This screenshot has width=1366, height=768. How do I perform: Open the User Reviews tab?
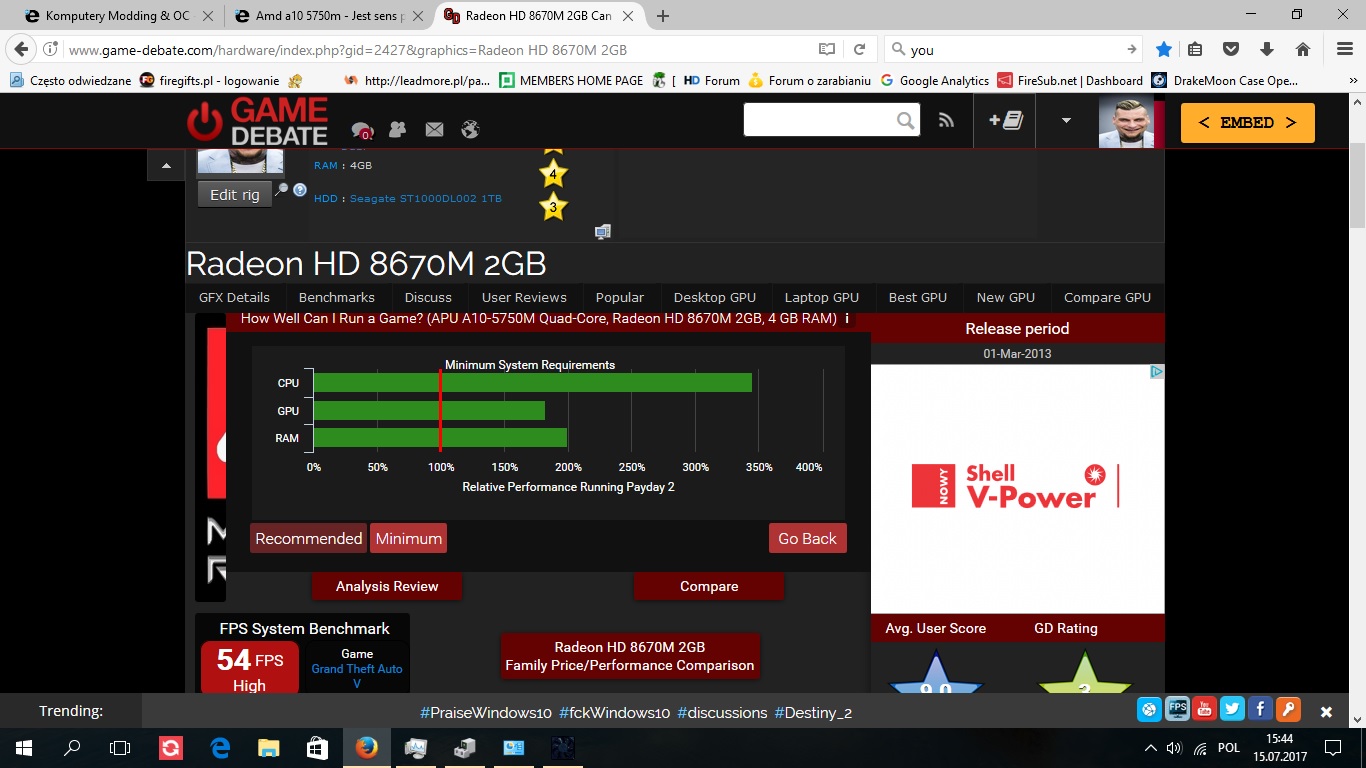point(524,297)
